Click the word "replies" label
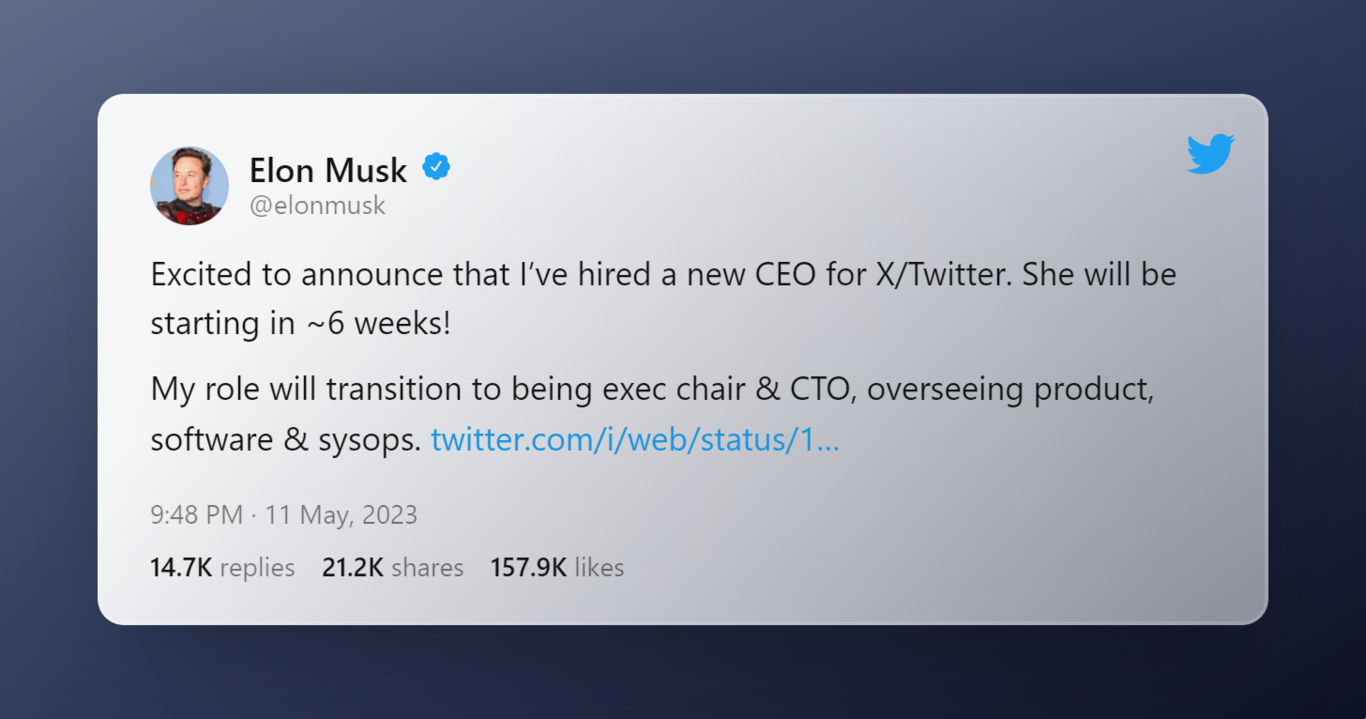 [x=257, y=568]
